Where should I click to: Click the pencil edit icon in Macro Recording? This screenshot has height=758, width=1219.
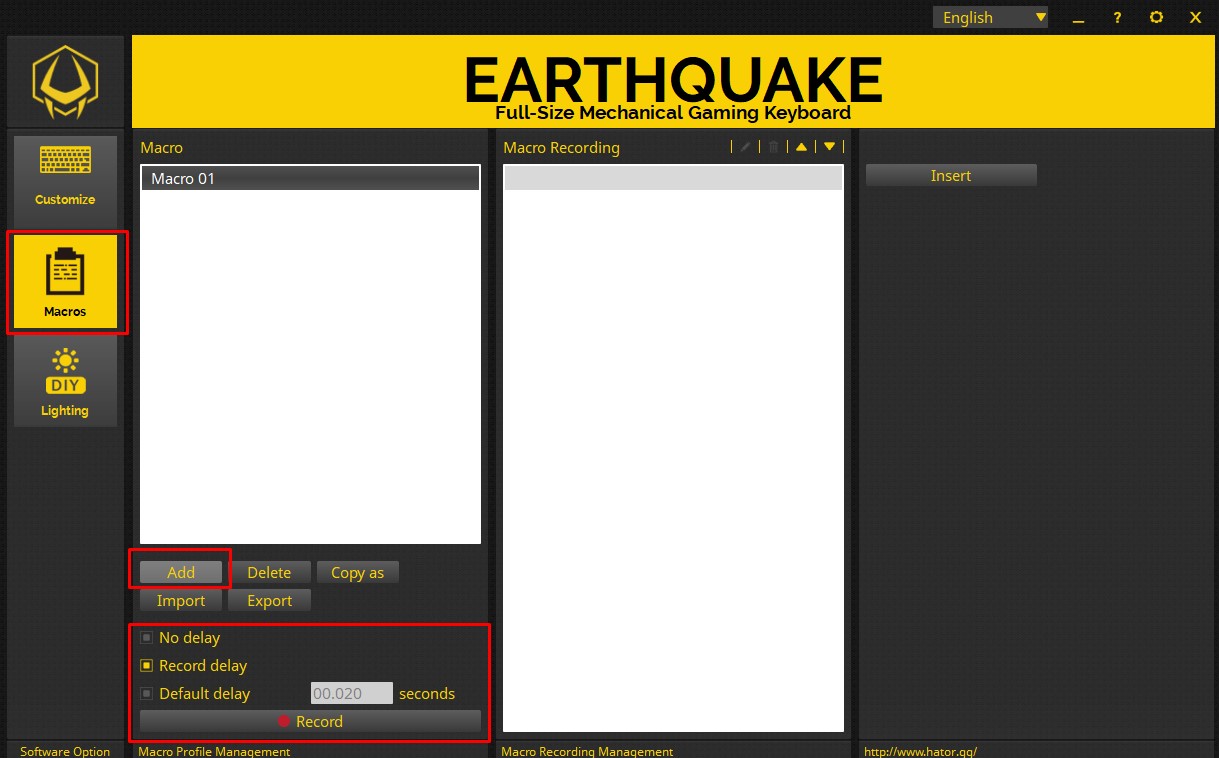[x=745, y=147]
